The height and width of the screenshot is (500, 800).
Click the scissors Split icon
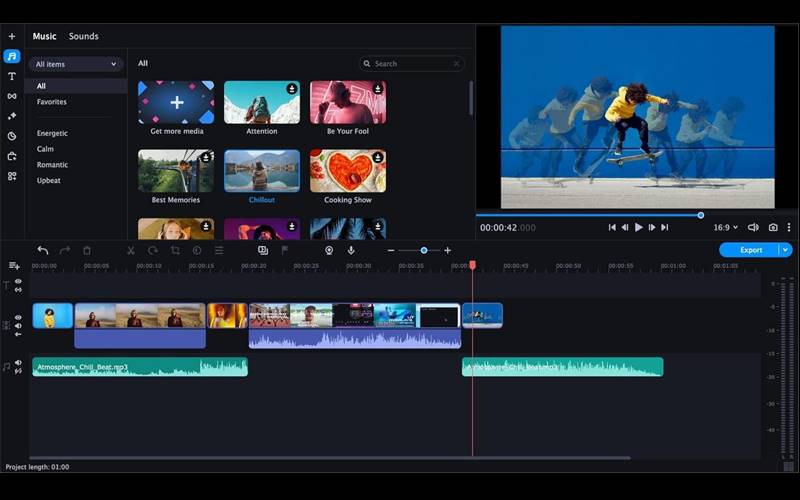pyautogui.click(x=131, y=250)
